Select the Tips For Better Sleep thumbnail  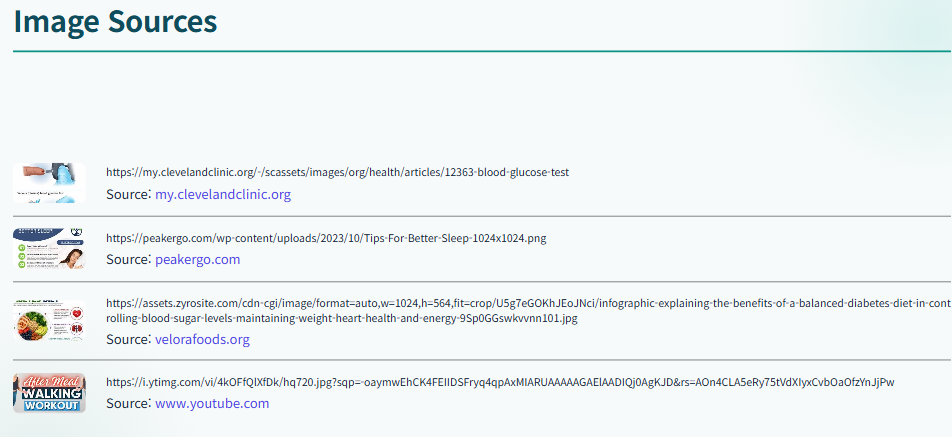[x=49, y=248]
